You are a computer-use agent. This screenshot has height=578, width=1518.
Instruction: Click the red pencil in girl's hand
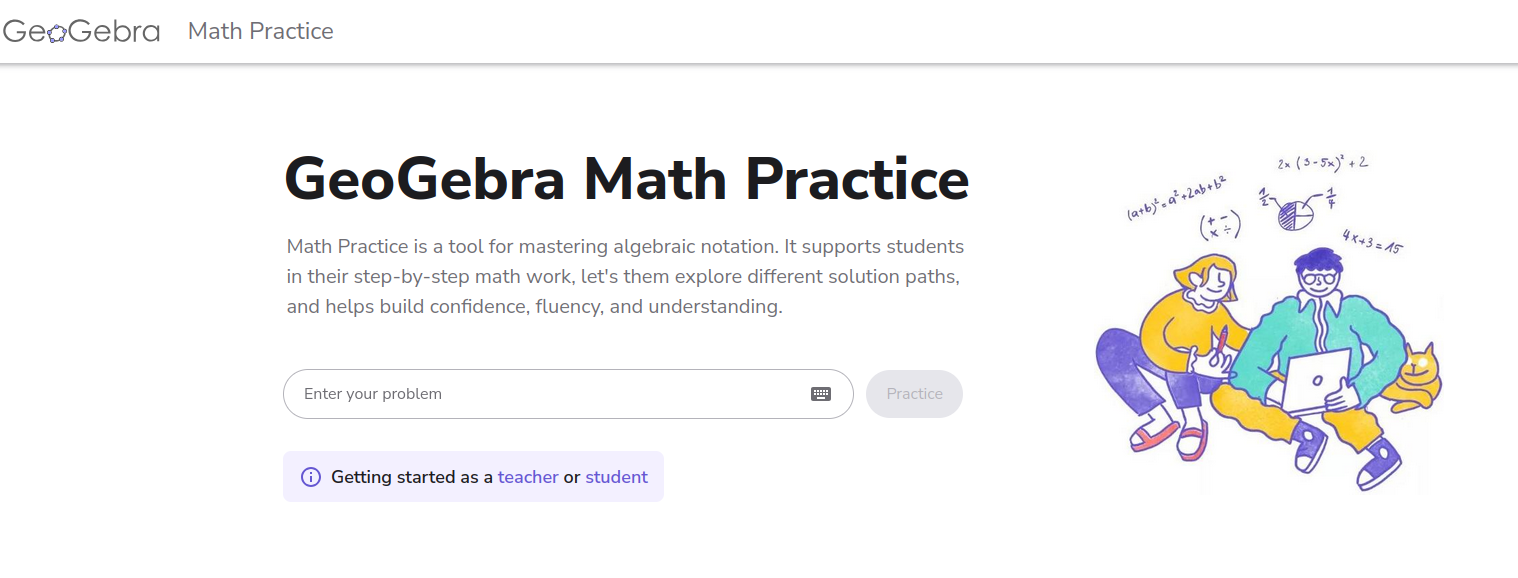pos(1221,338)
